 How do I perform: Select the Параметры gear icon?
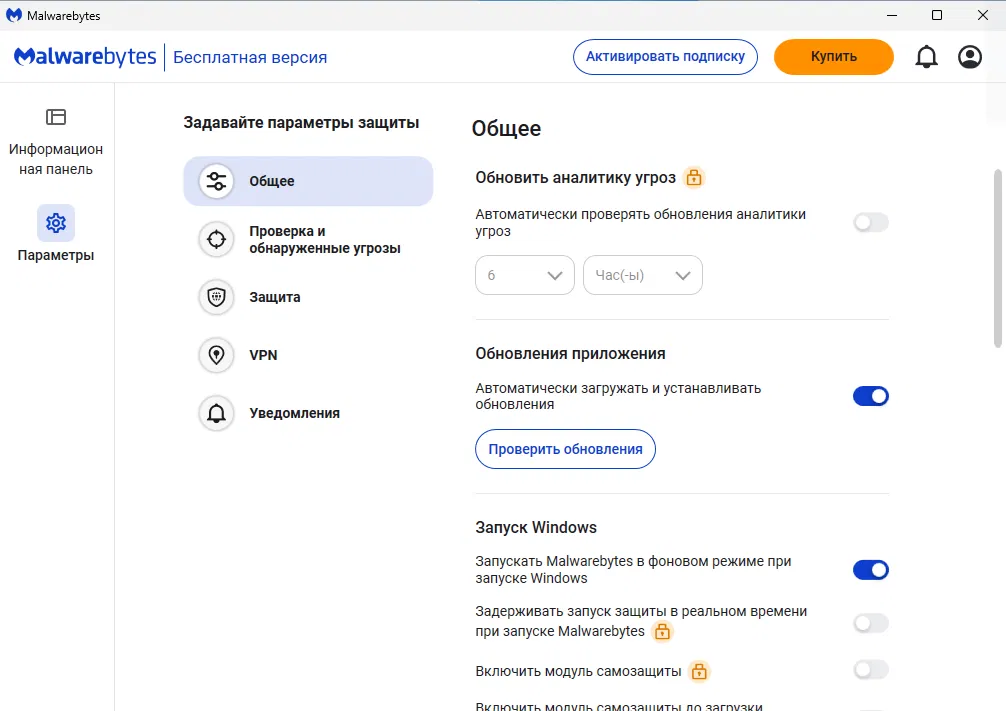click(x=56, y=223)
